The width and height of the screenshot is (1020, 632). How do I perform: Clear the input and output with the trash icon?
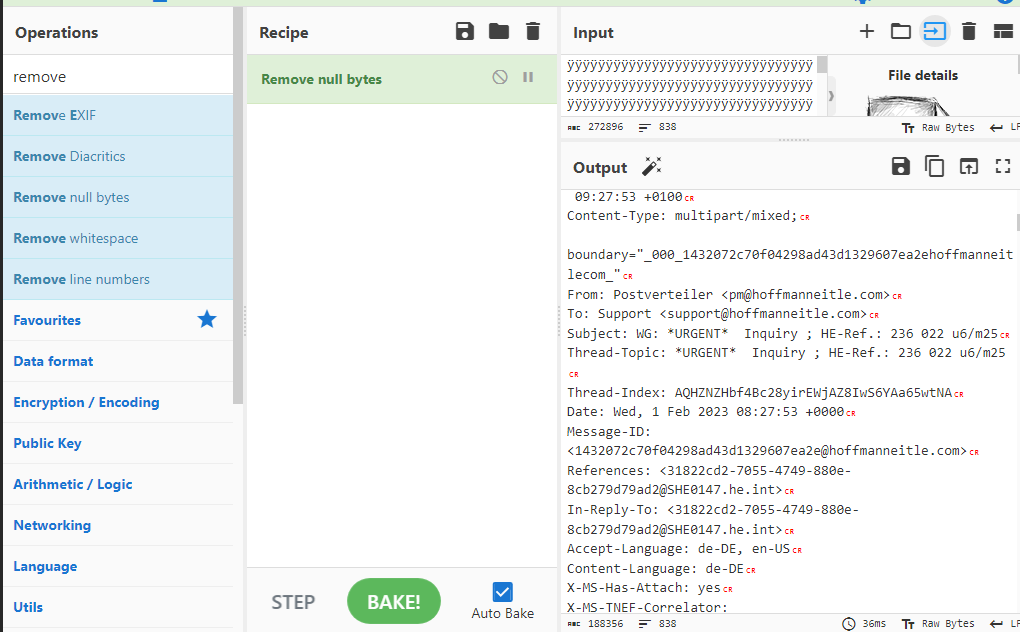[x=968, y=32]
